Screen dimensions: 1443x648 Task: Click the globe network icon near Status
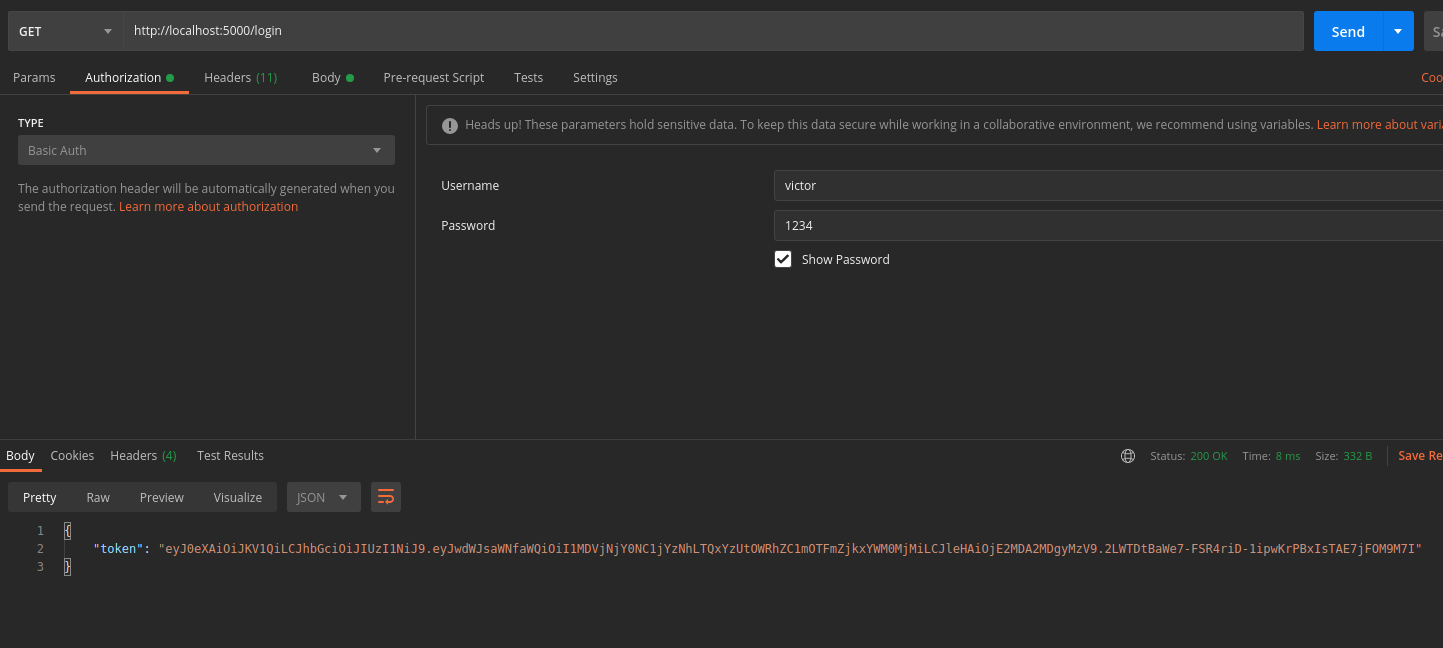point(1128,456)
